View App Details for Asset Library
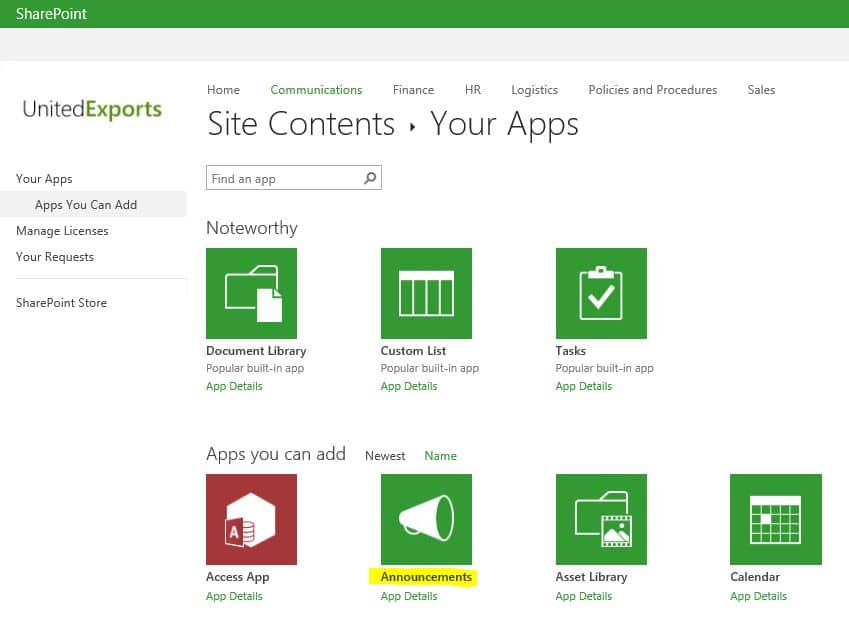Screen dimensions: 849x636 (584, 596)
